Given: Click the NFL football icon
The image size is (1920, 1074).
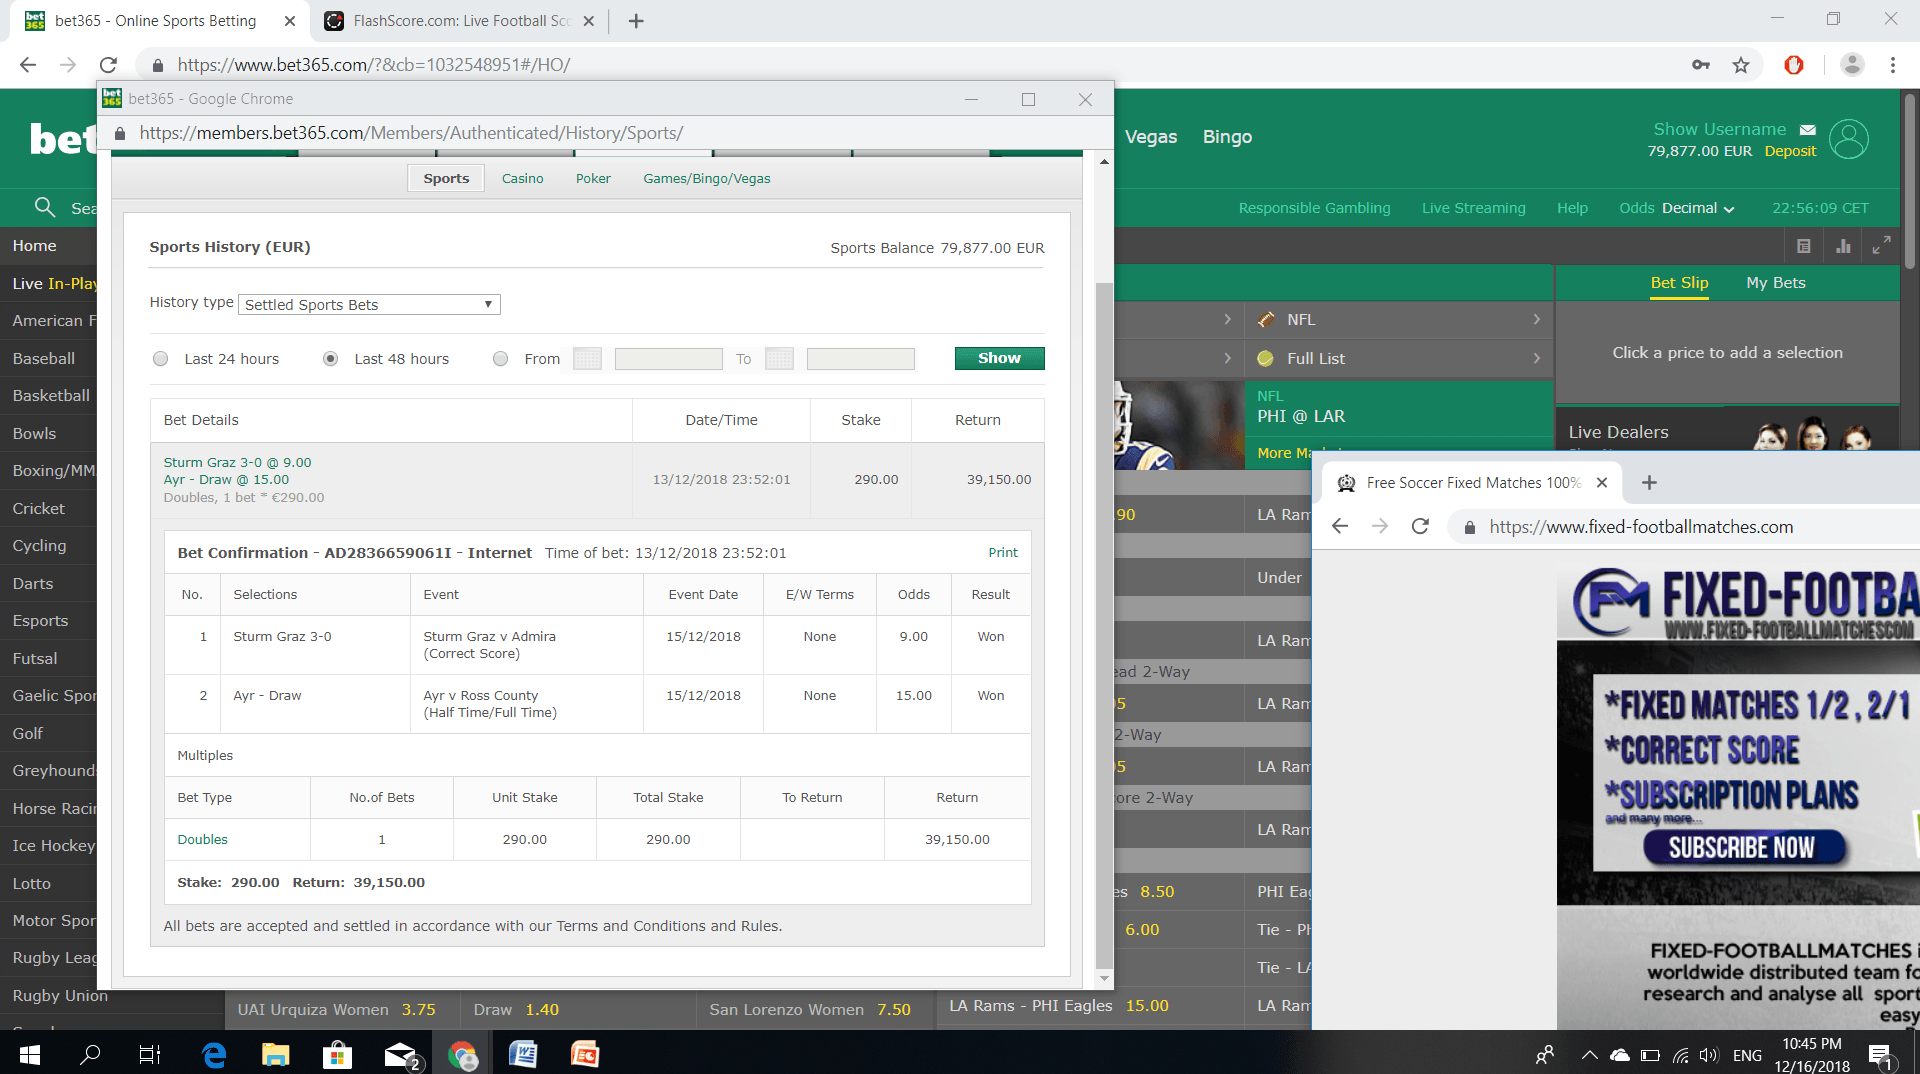Looking at the screenshot, I should [x=1265, y=320].
